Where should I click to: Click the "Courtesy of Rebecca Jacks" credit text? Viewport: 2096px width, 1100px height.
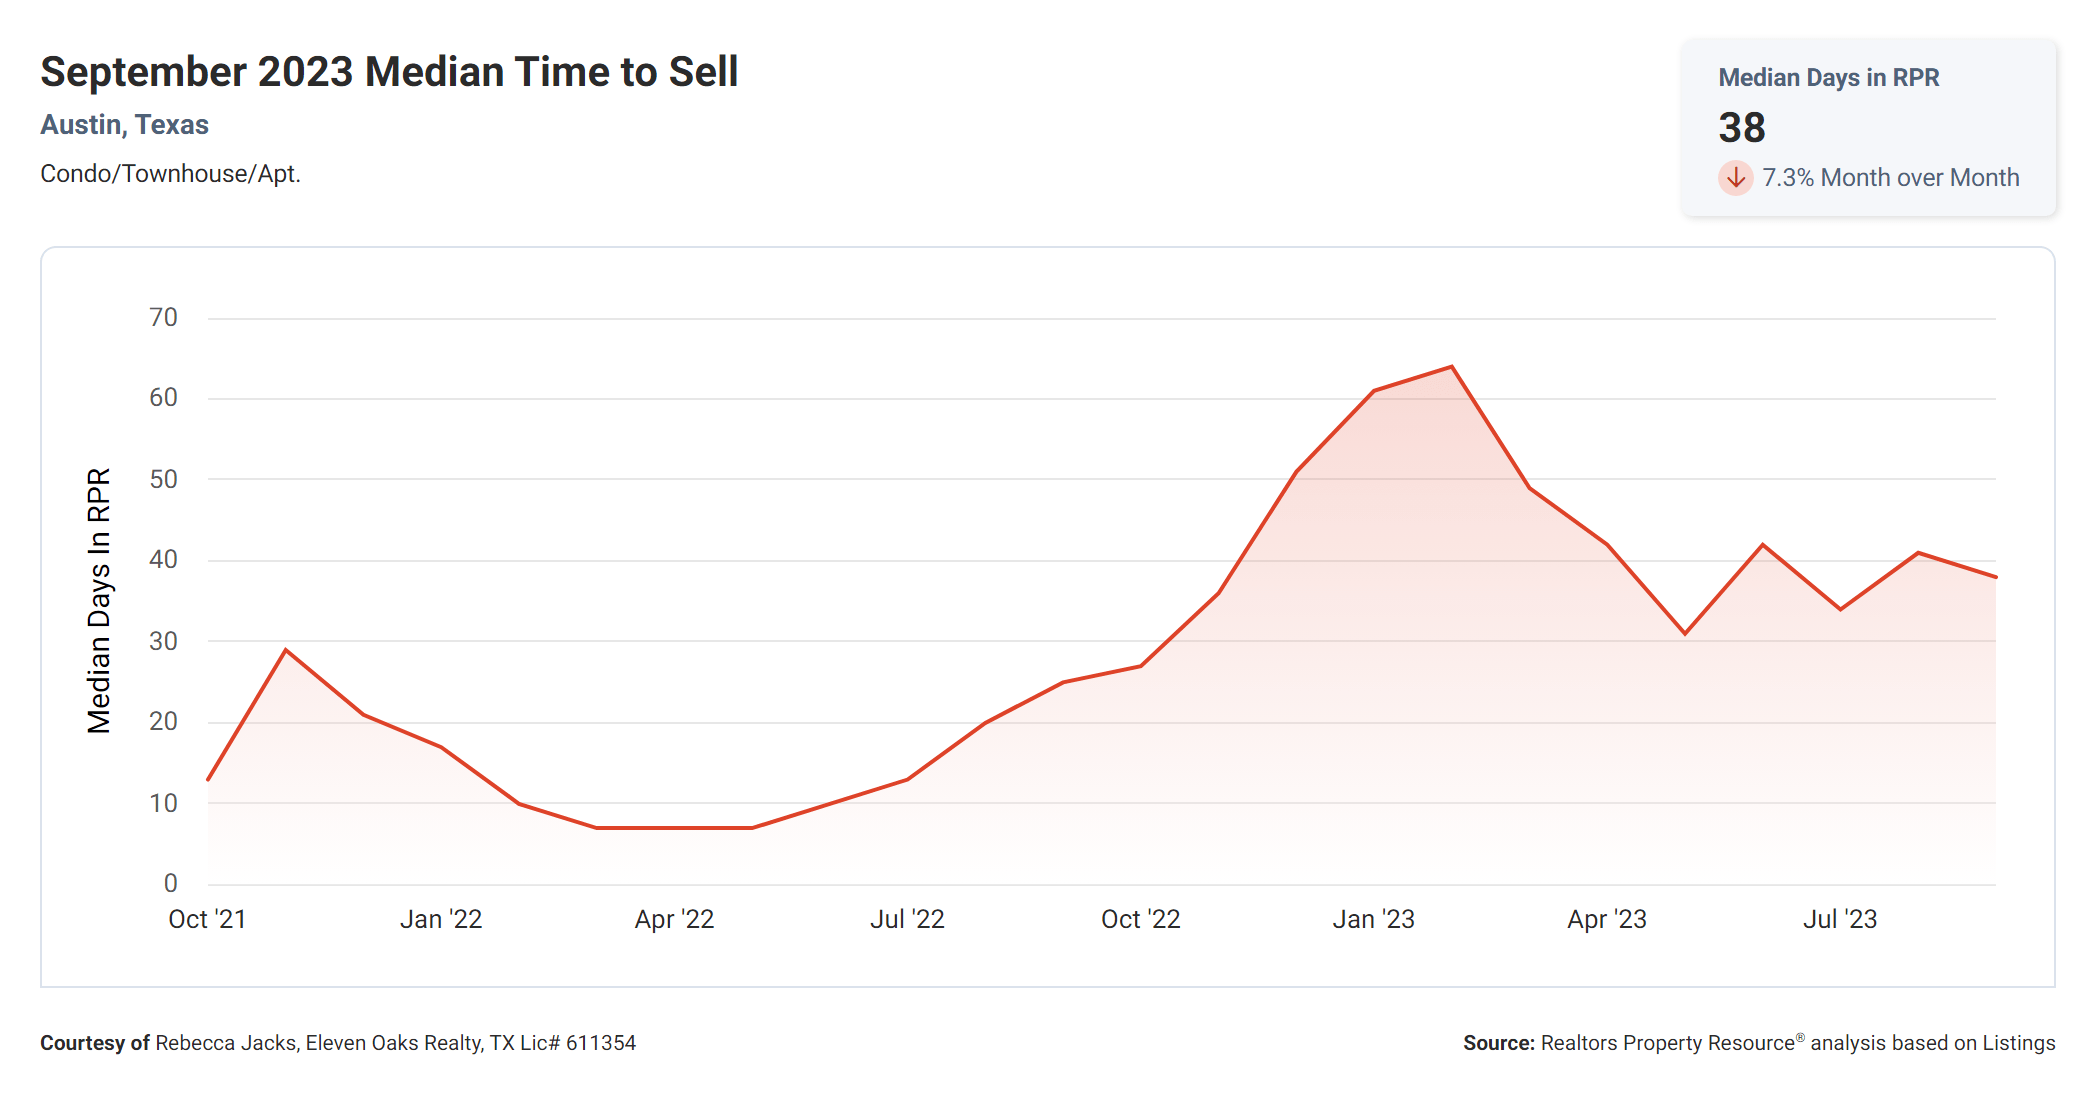[338, 1043]
